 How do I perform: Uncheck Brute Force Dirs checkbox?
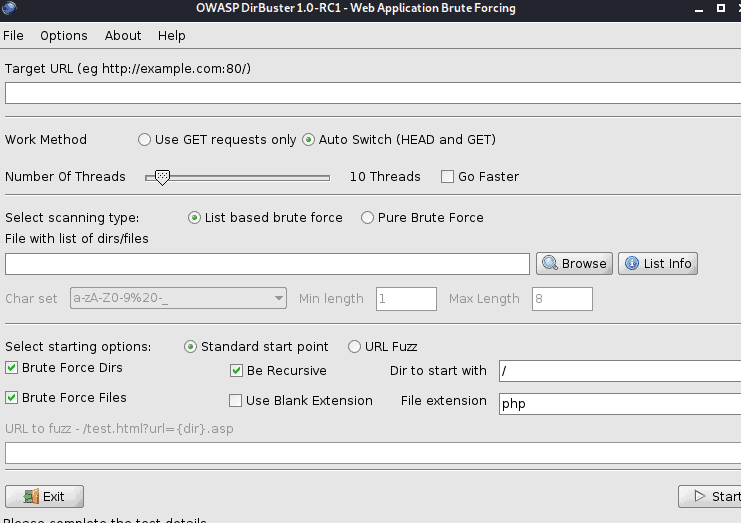tap(12, 368)
